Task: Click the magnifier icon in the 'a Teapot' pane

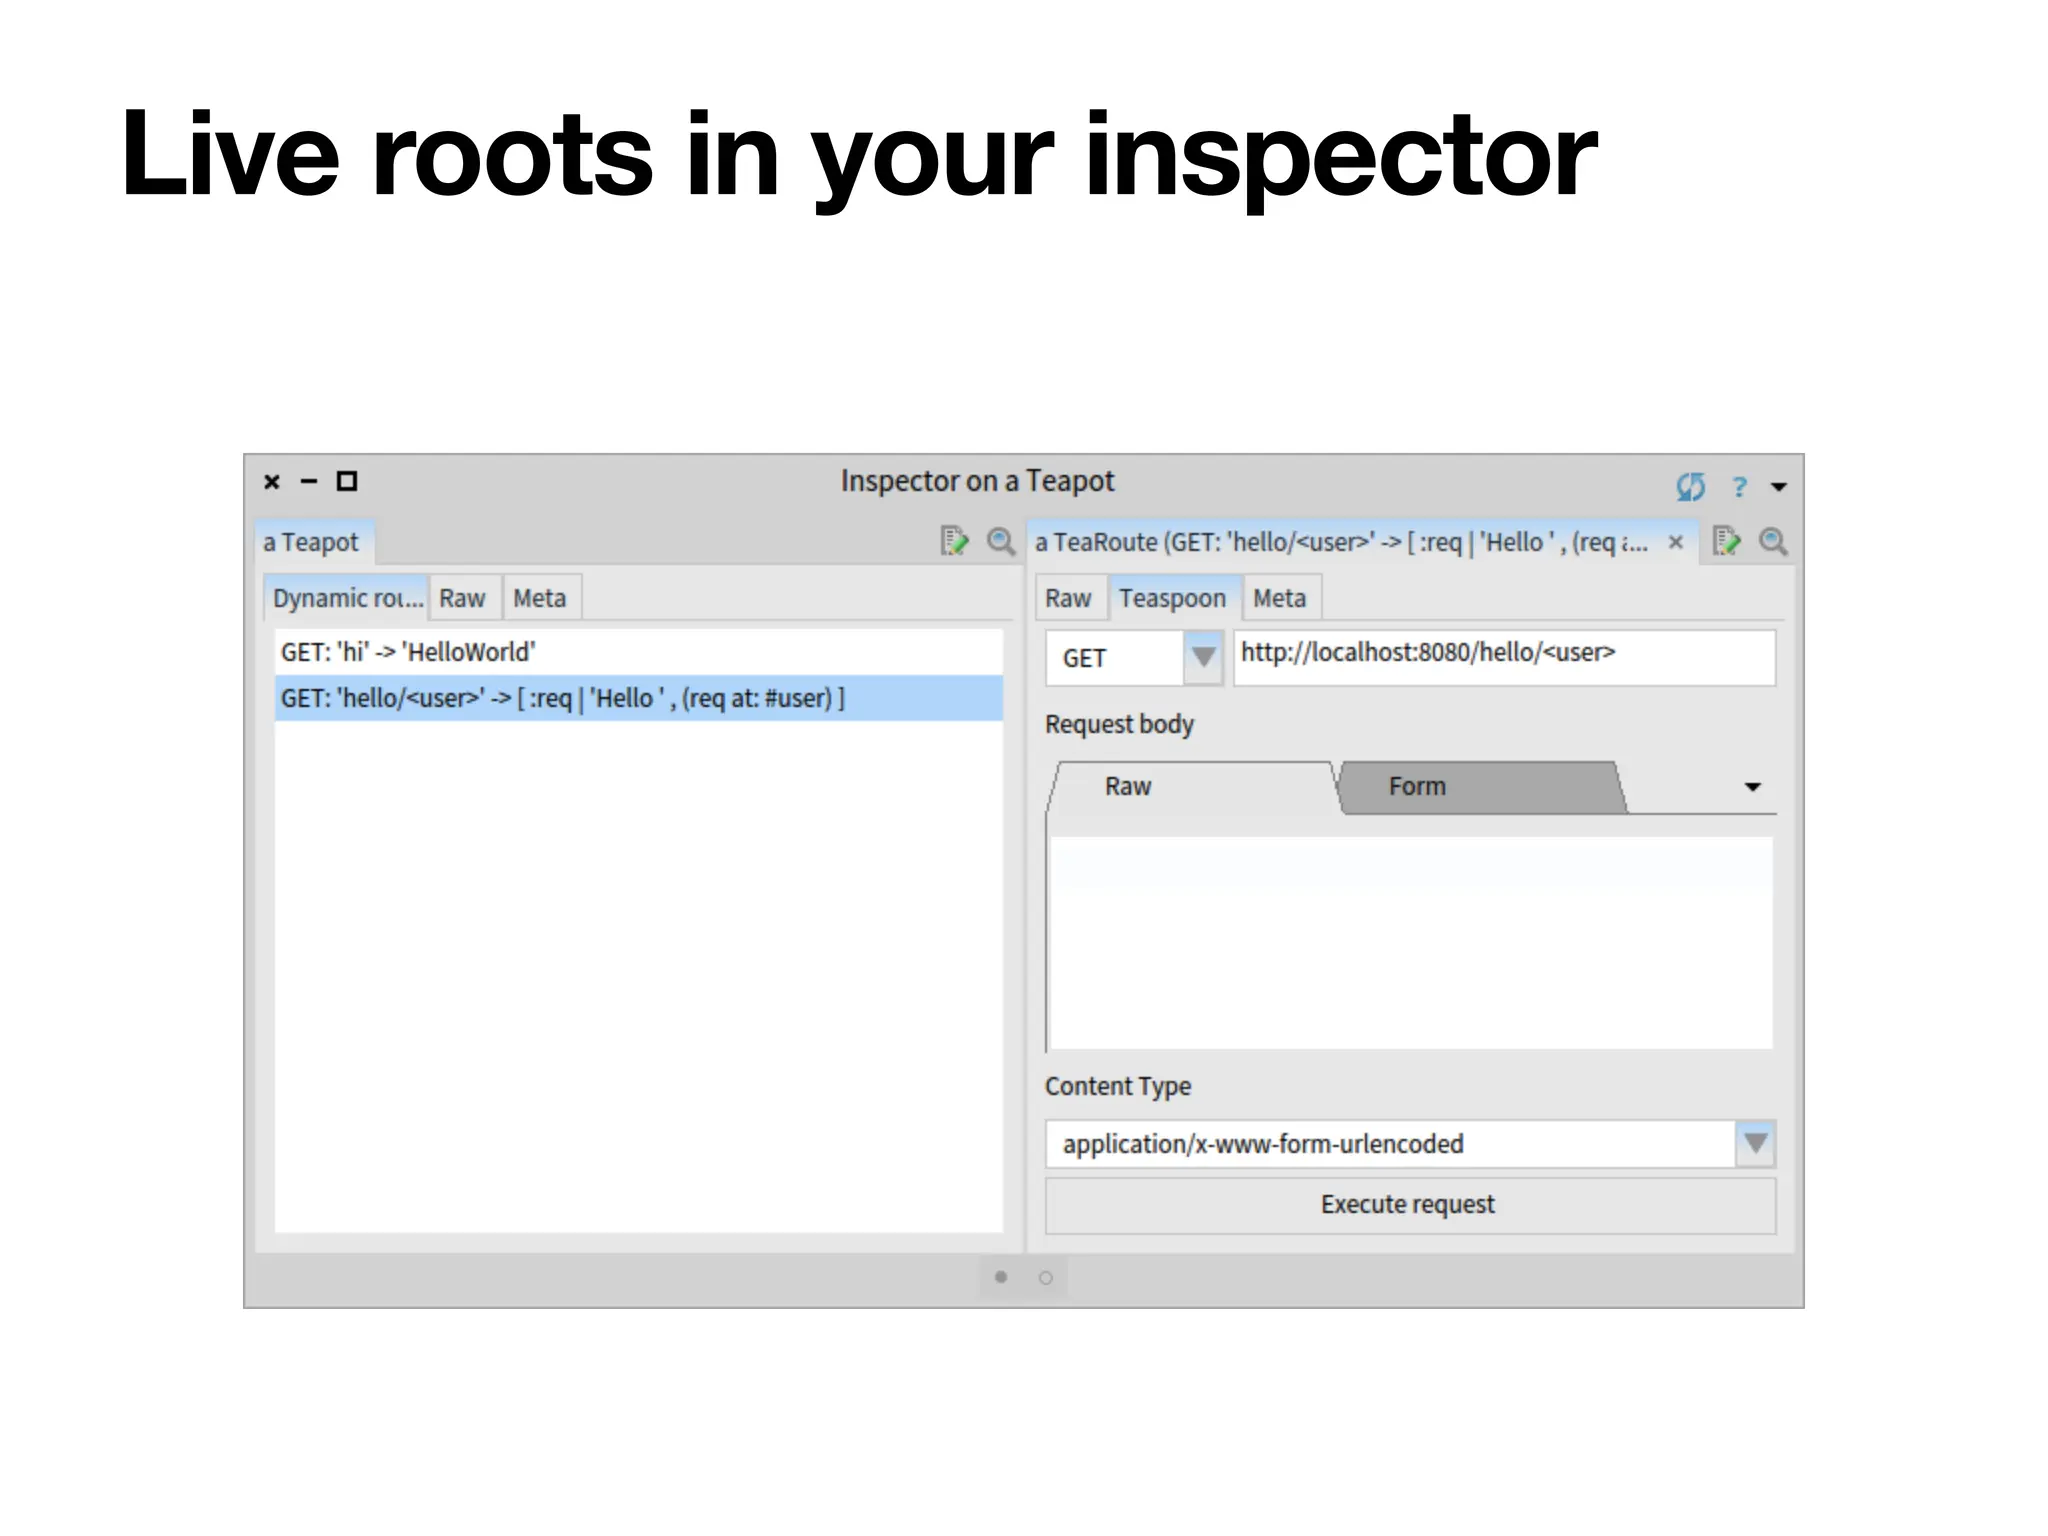Action: pyautogui.click(x=1000, y=541)
